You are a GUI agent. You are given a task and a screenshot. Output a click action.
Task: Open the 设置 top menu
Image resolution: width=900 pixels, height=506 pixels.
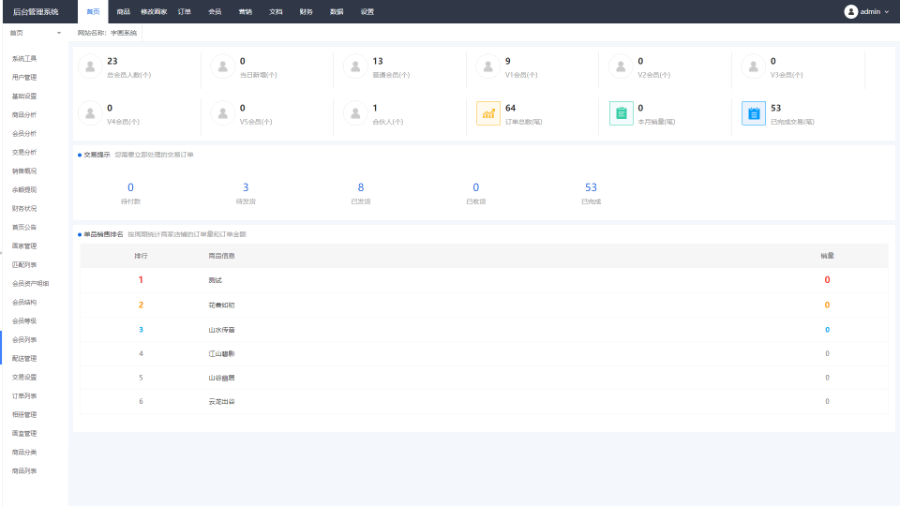[x=367, y=11]
